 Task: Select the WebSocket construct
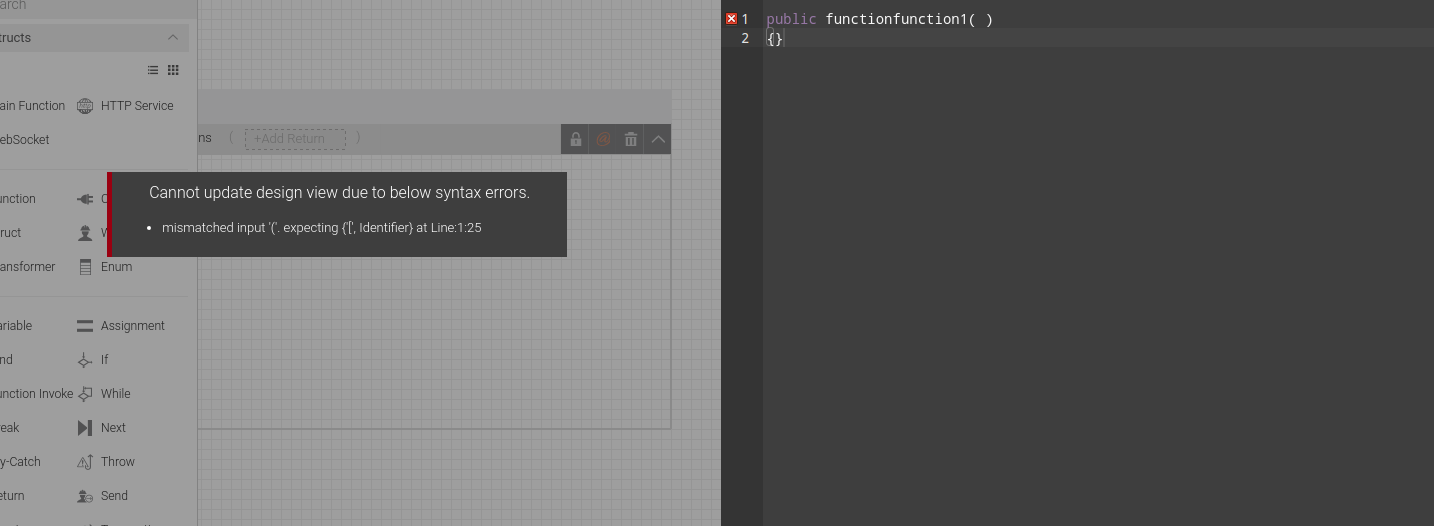click(x=25, y=140)
